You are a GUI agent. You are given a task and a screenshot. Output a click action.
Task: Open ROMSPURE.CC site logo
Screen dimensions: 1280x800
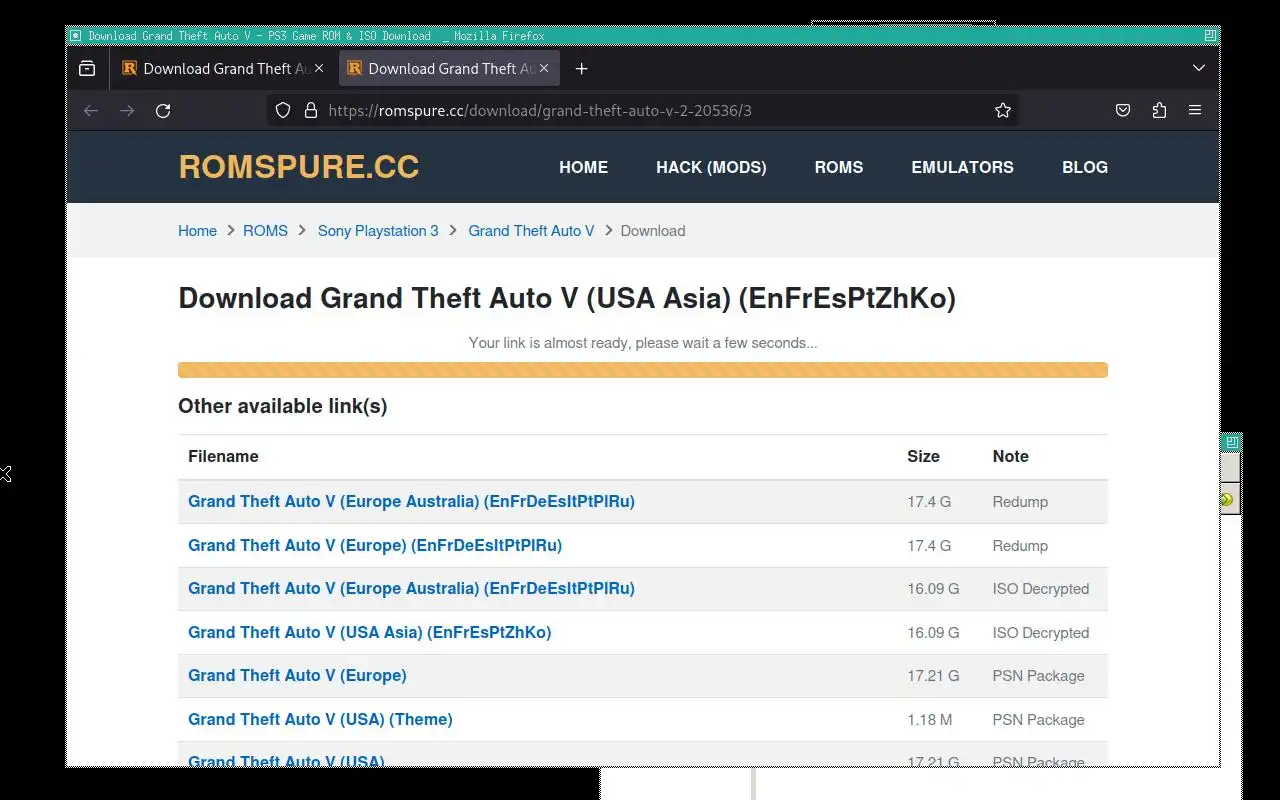pyautogui.click(x=298, y=167)
